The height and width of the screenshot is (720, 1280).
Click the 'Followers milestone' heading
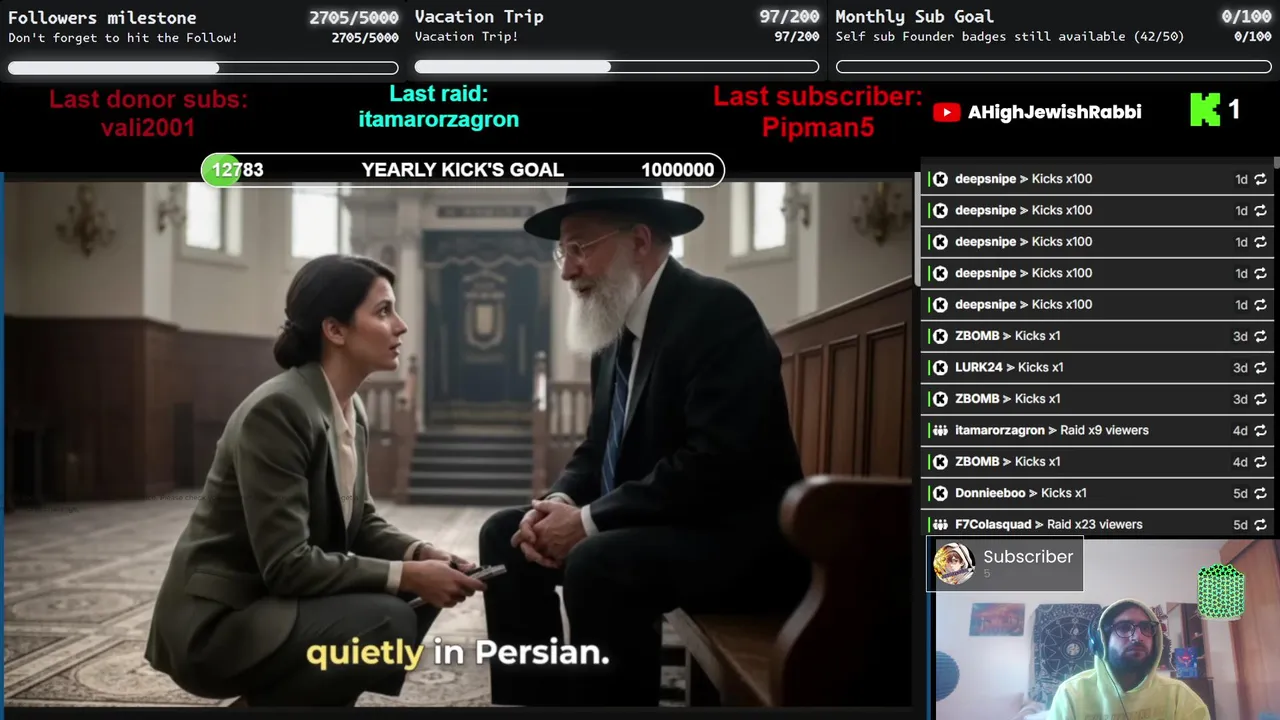coord(102,17)
